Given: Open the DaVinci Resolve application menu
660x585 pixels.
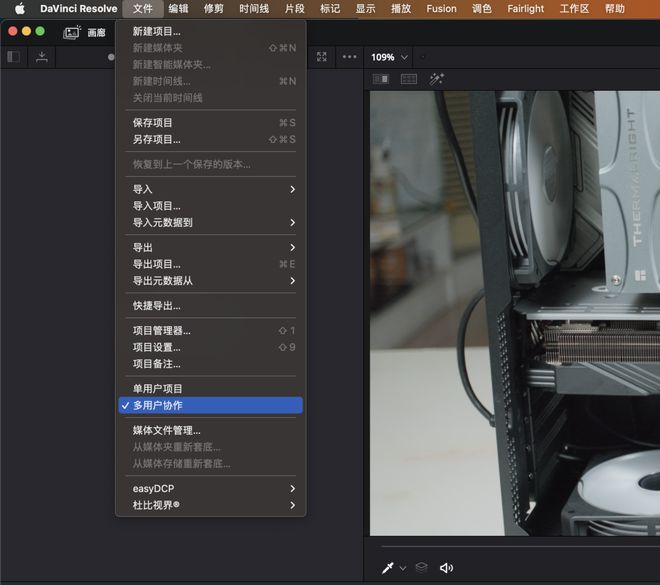Looking at the screenshot, I should point(78,8).
